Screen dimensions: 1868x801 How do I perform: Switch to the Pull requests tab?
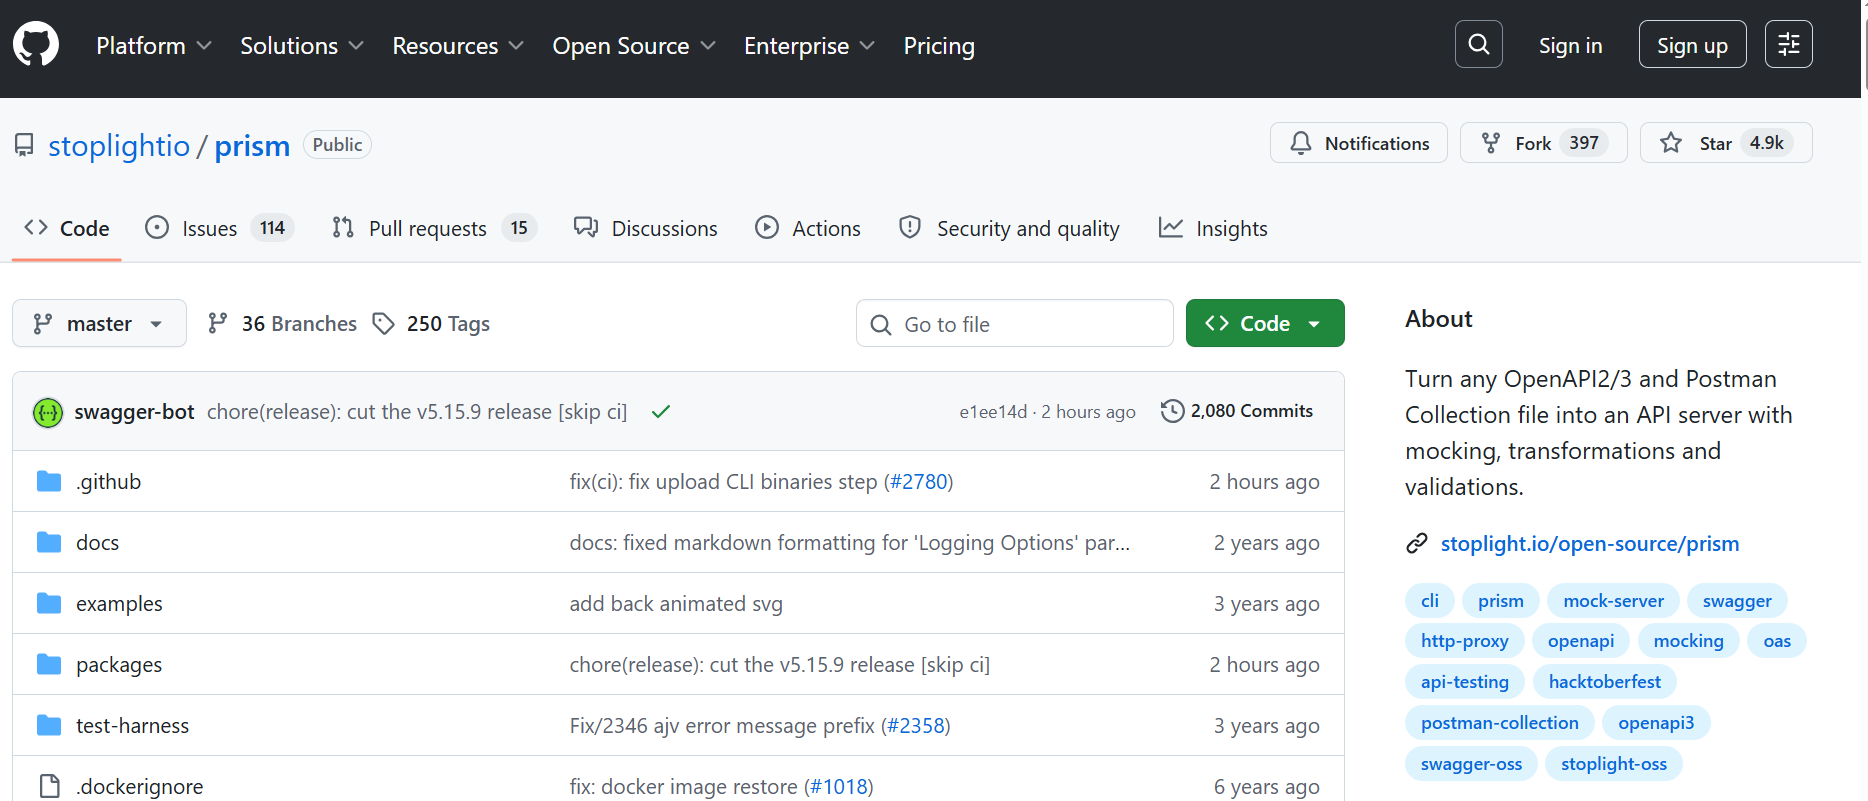(434, 228)
